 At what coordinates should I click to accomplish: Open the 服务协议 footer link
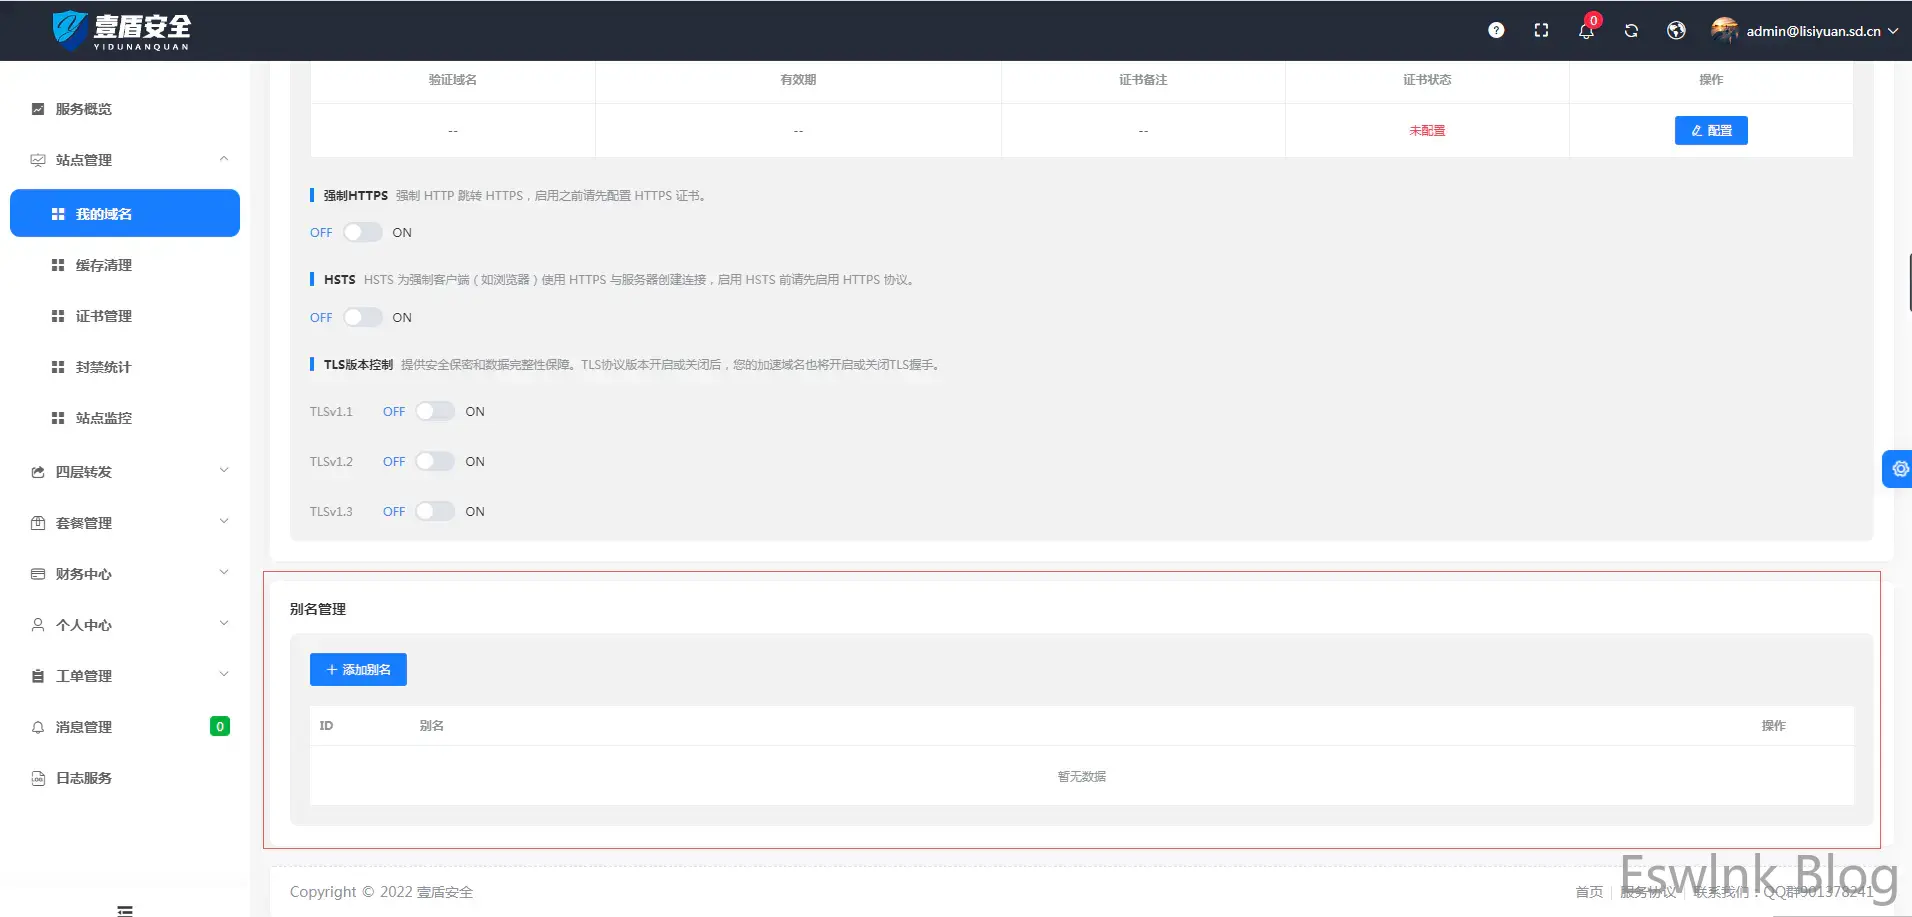pos(1648,892)
